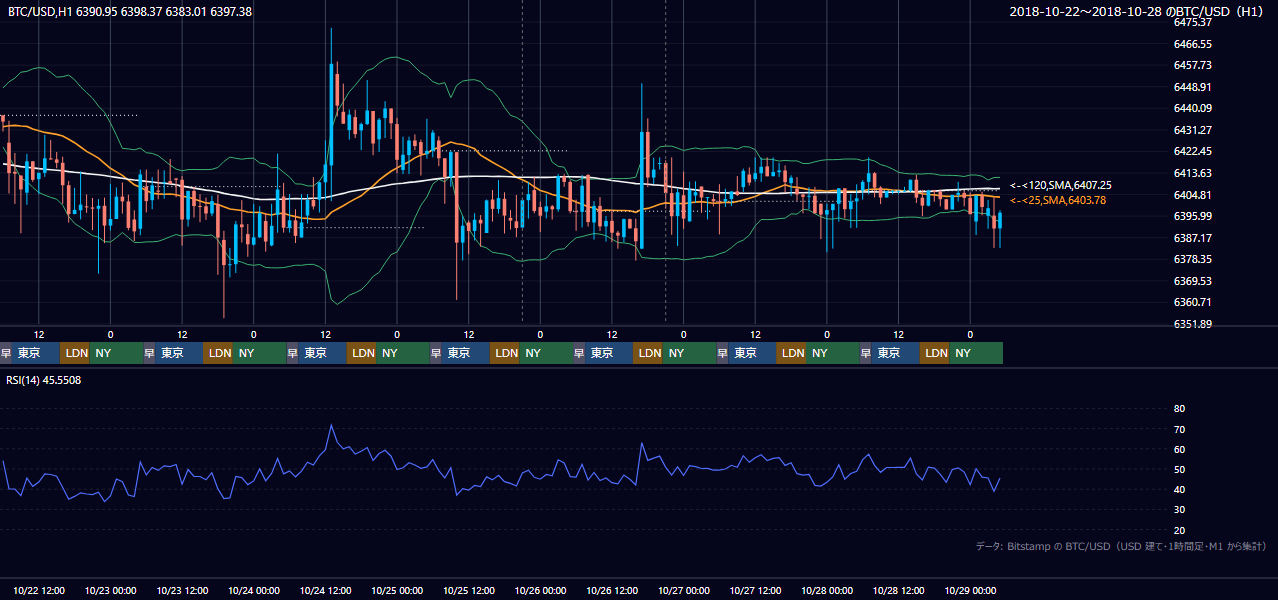The width and height of the screenshot is (1278, 600).
Task: Click price axis label 6440.09
Action: point(1193,109)
